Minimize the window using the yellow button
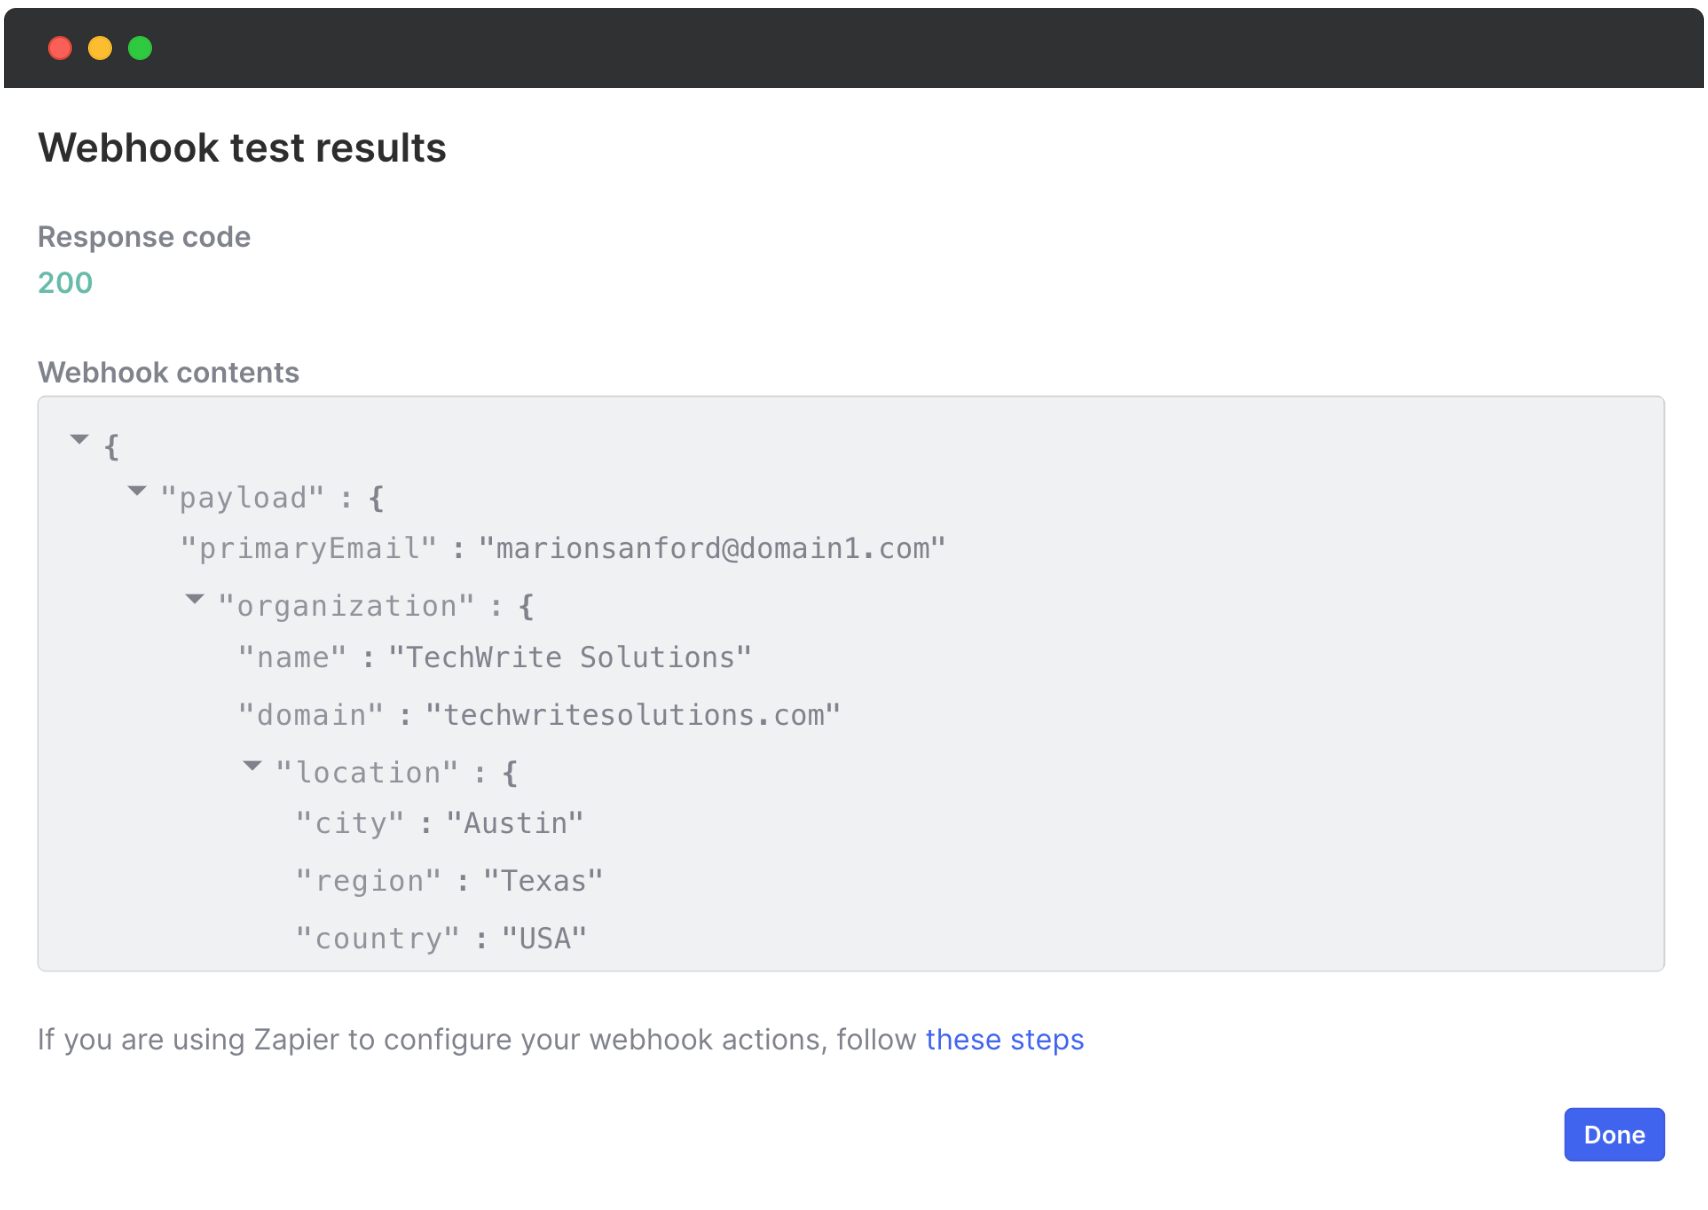This screenshot has width=1708, height=1210. (100, 48)
